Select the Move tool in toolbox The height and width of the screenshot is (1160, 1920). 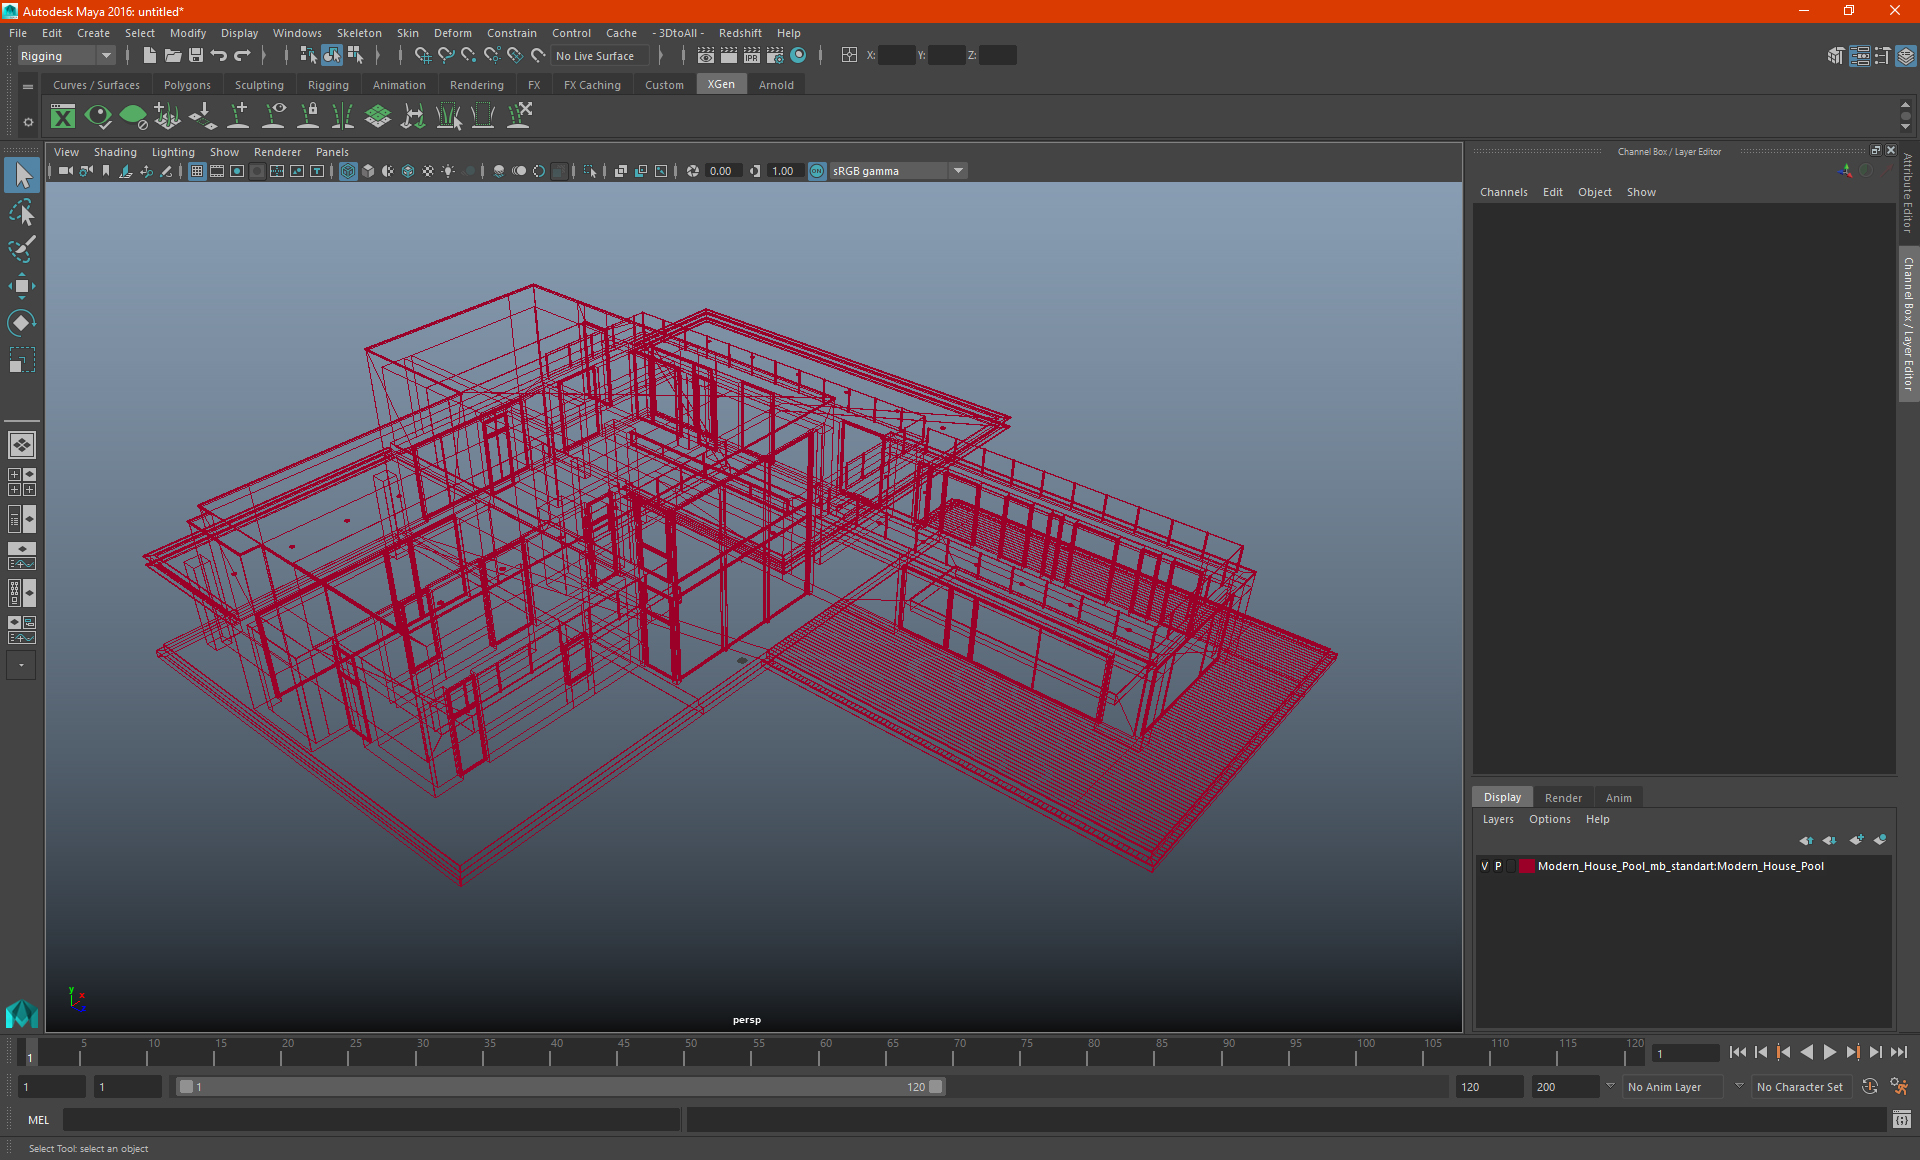pyautogui.click(x=21, y=286)
